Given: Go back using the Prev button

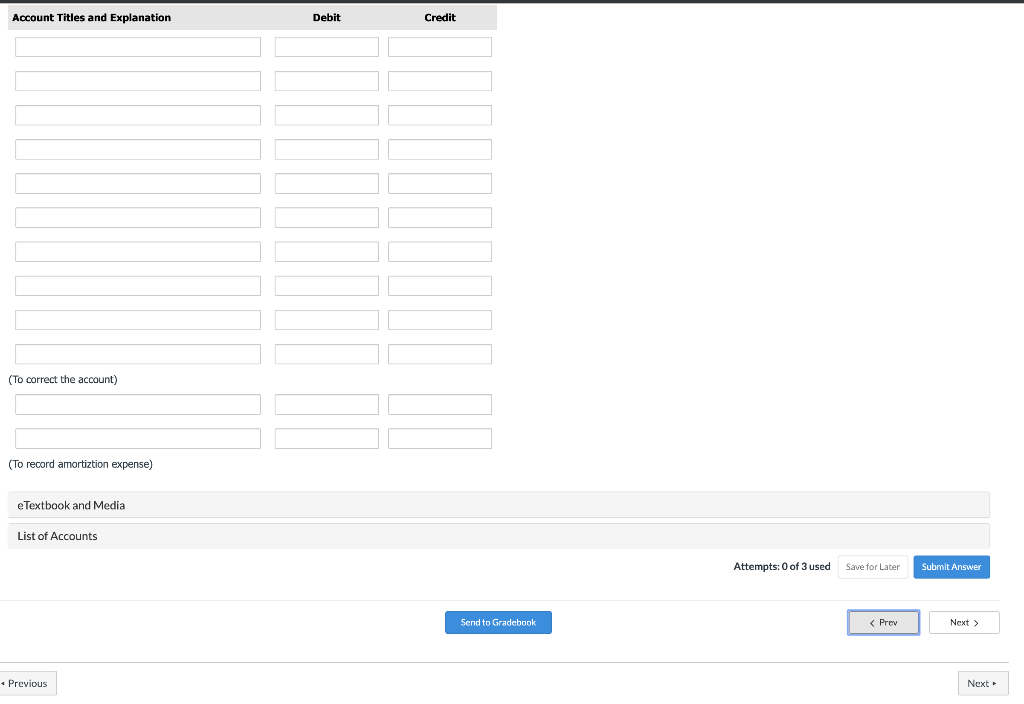Looking at the screenshot, I should (x=884, y=622).
